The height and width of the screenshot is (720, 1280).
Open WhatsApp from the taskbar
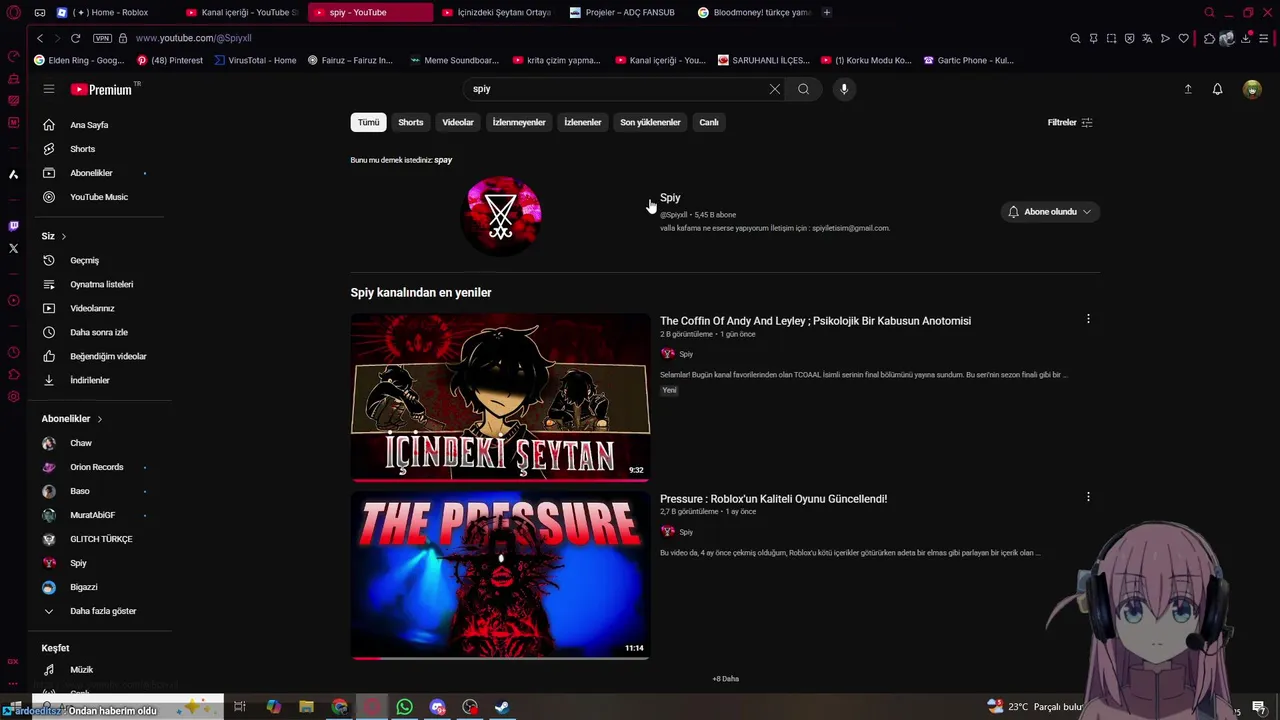(405, 707)
